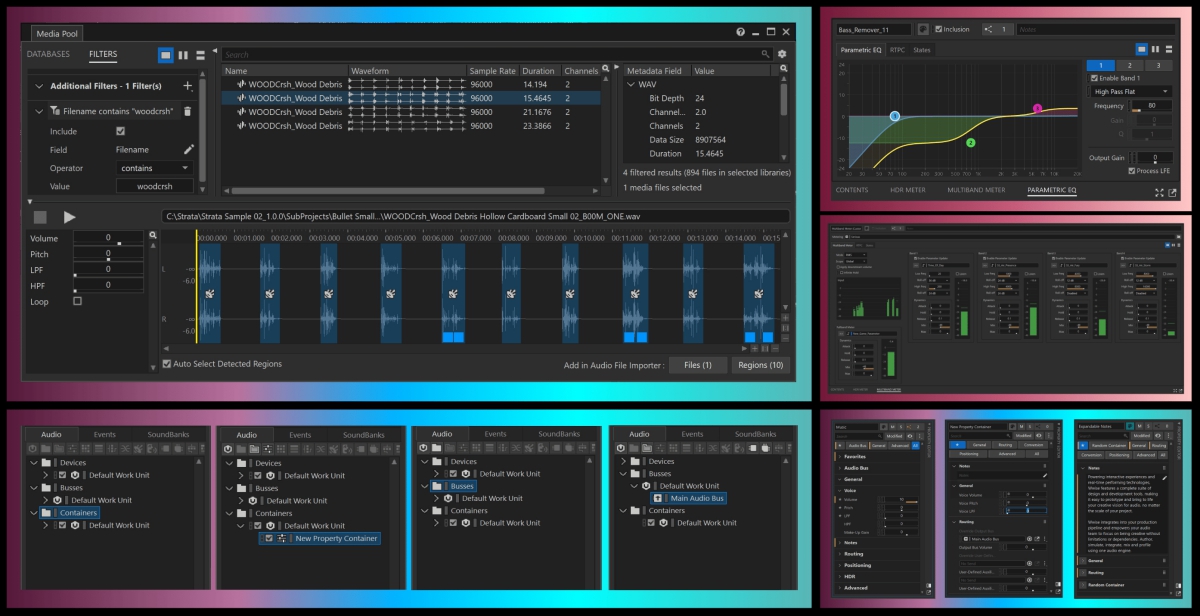Click the Media Pool Search field
1200x616 pixels.
coord(497,54)
